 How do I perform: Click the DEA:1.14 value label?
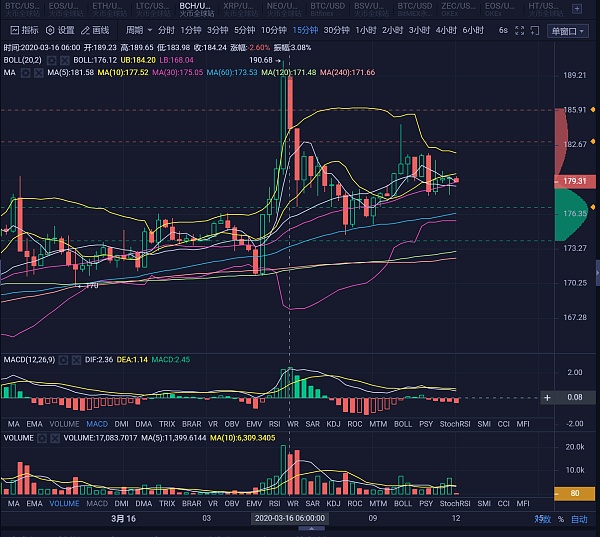(x=132, y=359)
